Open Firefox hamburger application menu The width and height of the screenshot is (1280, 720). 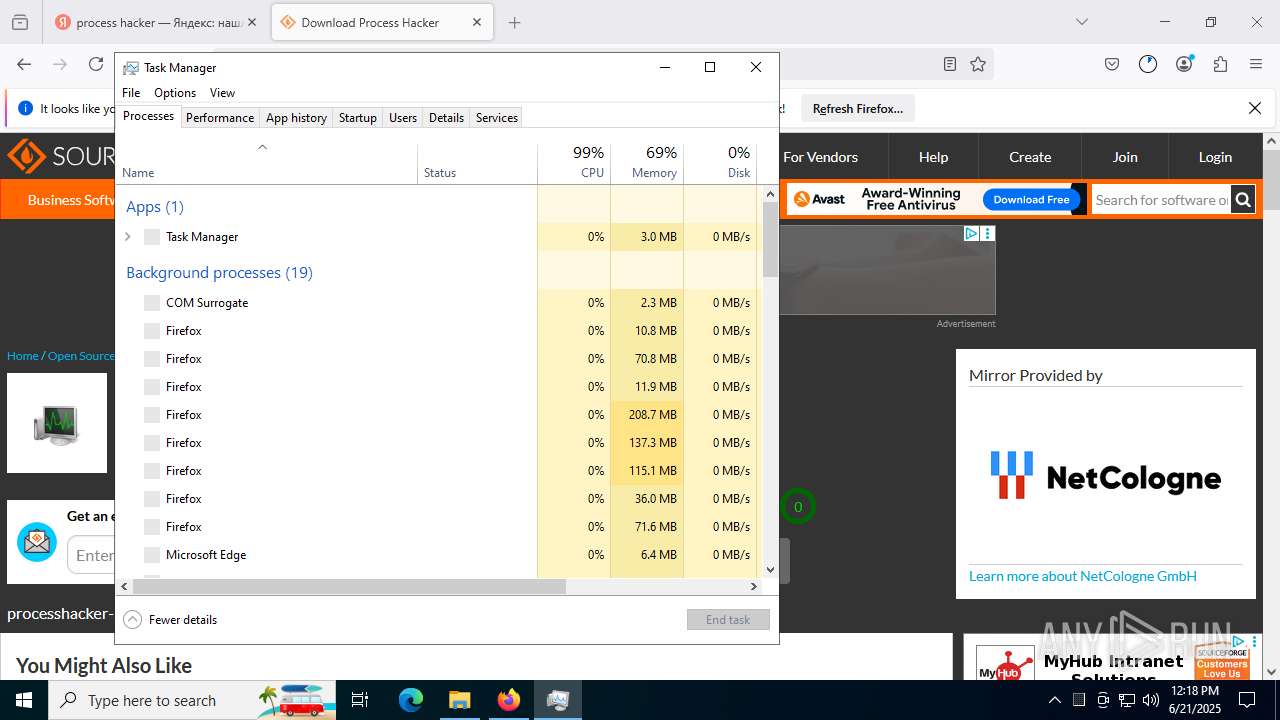pyautogui.click(x=1256, y=64)
